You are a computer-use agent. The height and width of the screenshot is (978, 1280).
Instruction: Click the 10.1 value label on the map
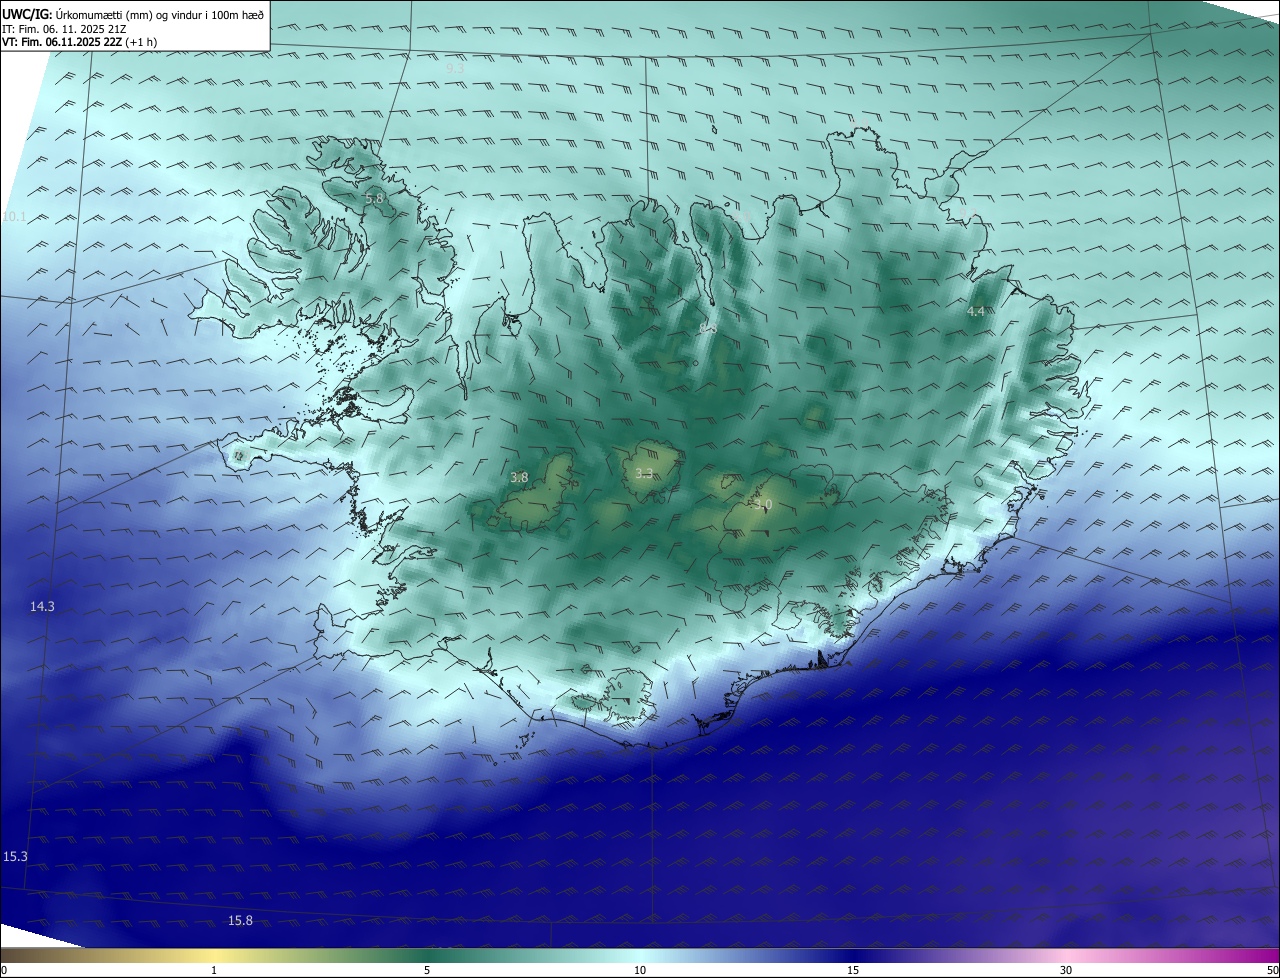[x=15, y=217]
